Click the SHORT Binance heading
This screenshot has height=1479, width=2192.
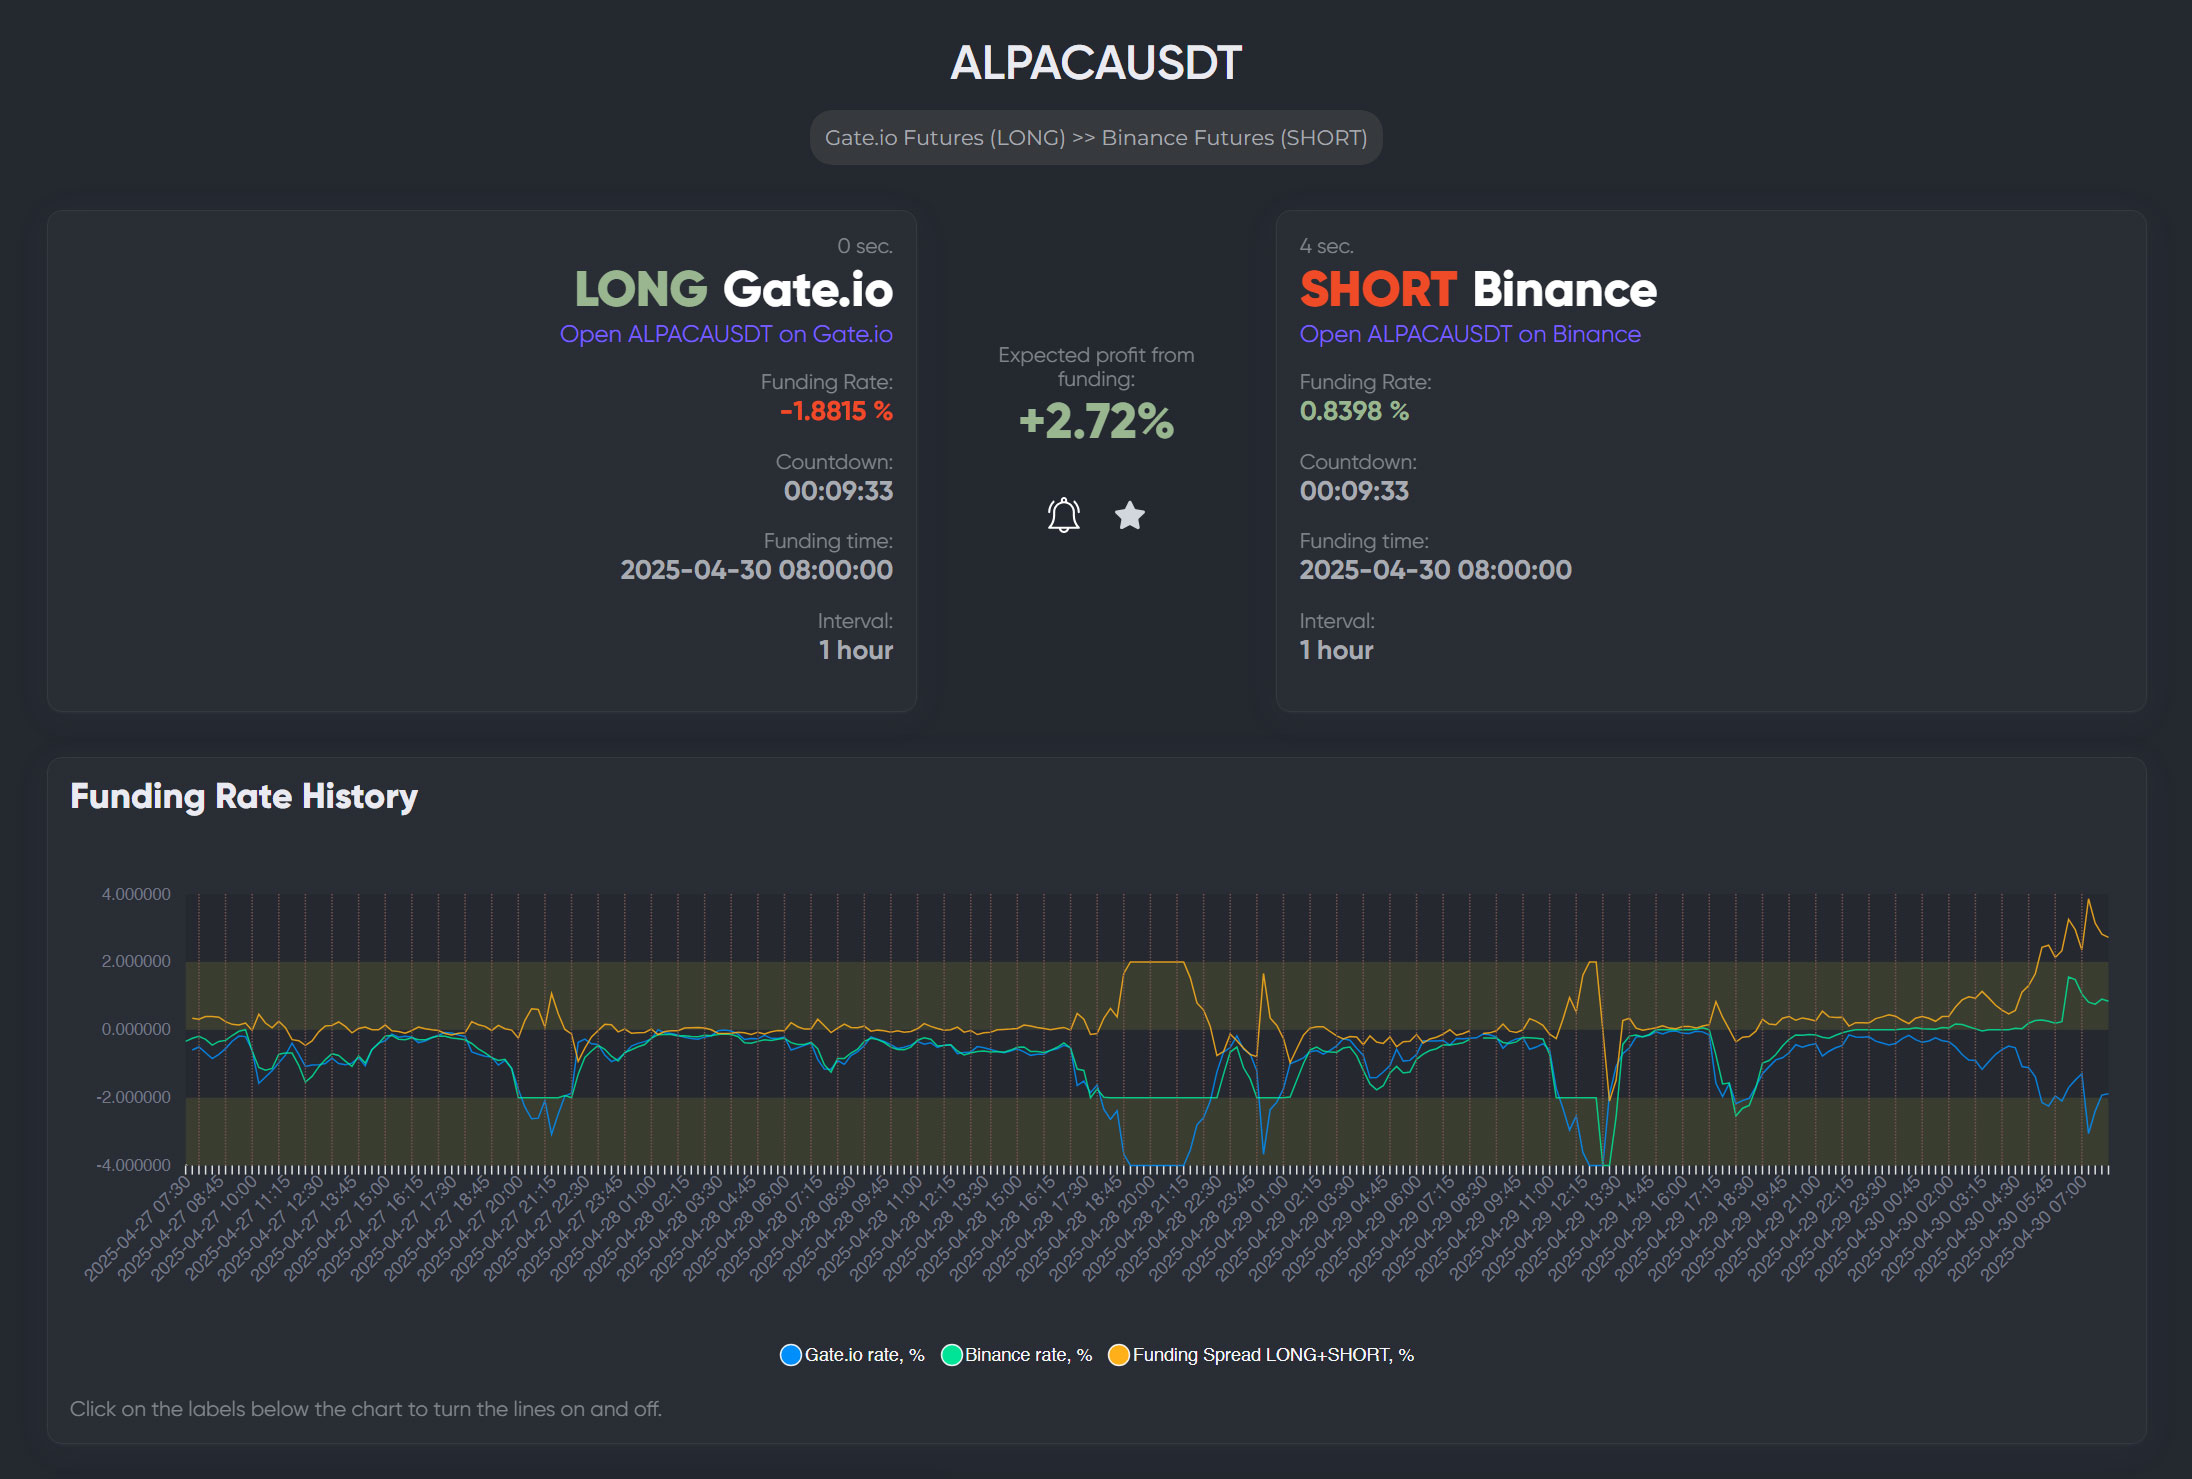pos(1477,290)
